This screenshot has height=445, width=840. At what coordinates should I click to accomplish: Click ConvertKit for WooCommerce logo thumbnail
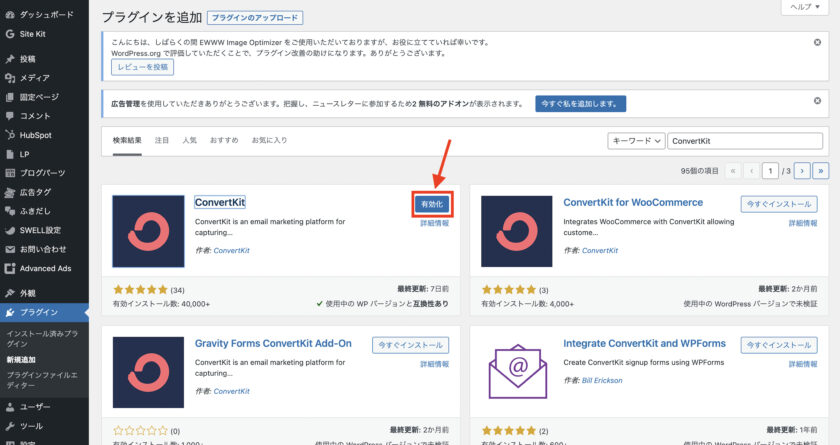pyautogui.click(x=516, y=231)
